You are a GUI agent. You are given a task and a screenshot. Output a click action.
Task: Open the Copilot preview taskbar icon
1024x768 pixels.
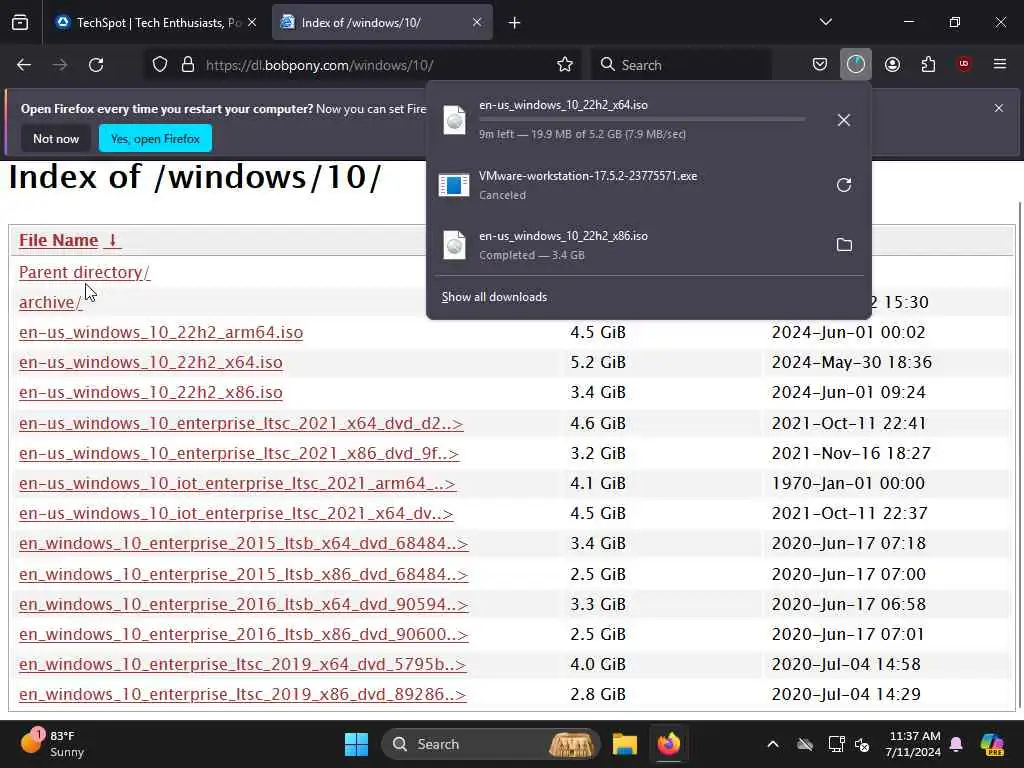pos(993,744)
